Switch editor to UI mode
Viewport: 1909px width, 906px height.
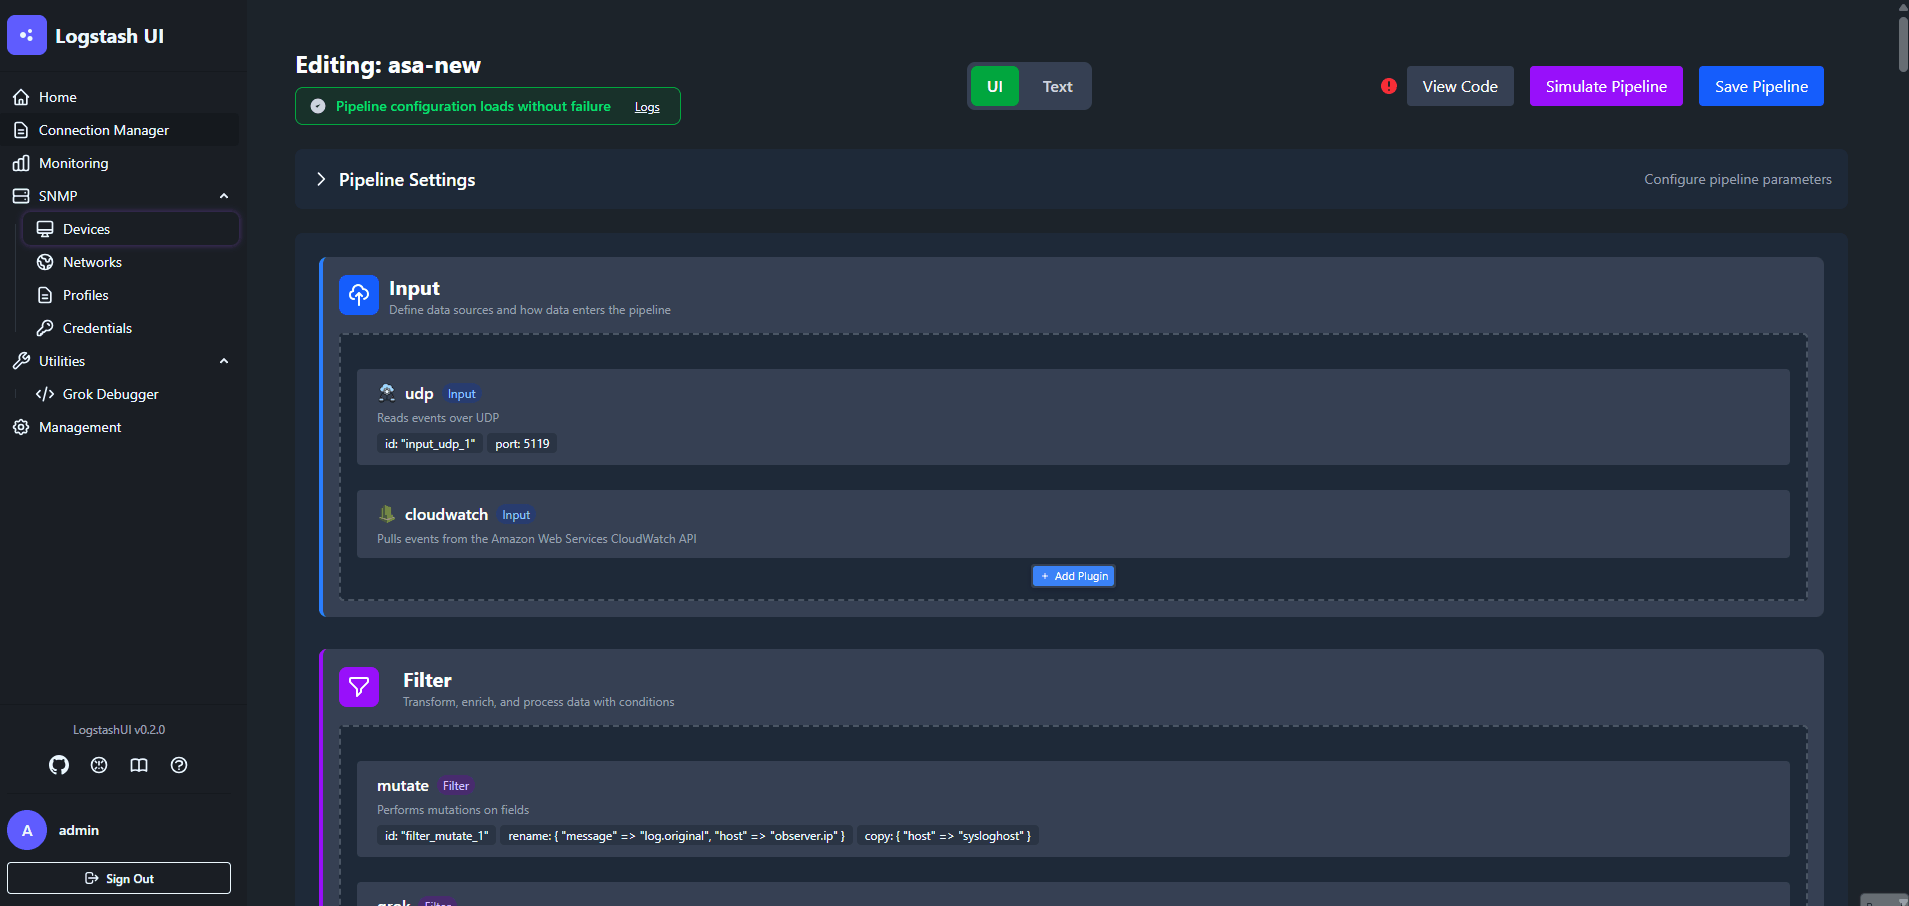tap(995, 86)
